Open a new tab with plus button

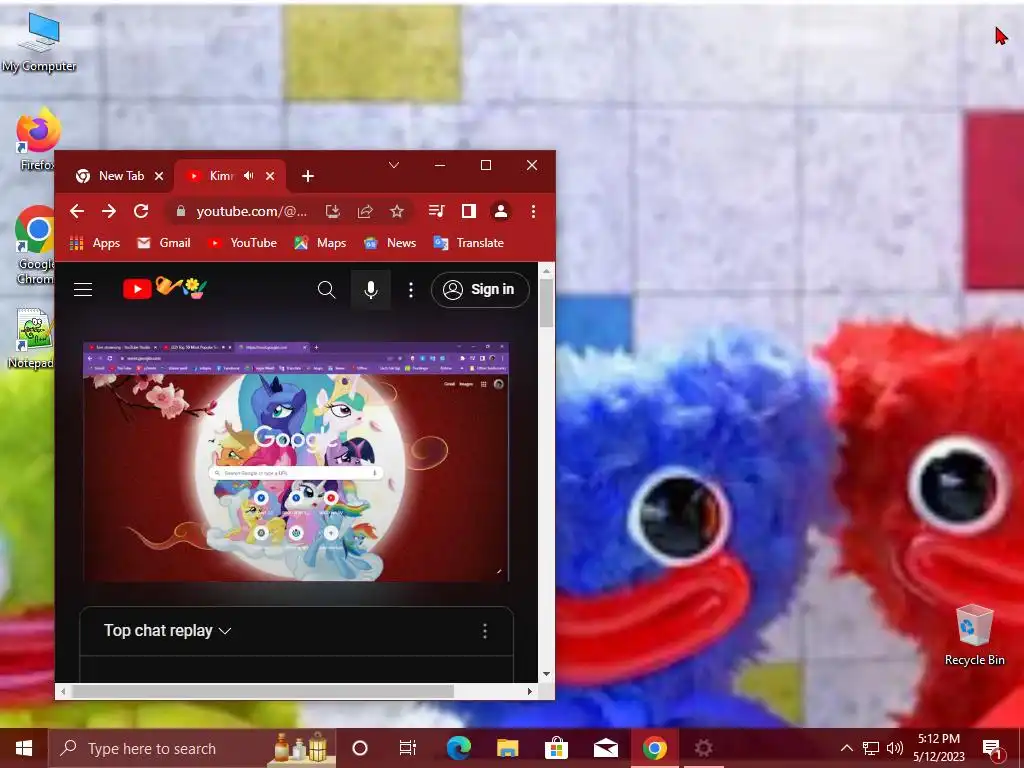click(x=308, y=176)
